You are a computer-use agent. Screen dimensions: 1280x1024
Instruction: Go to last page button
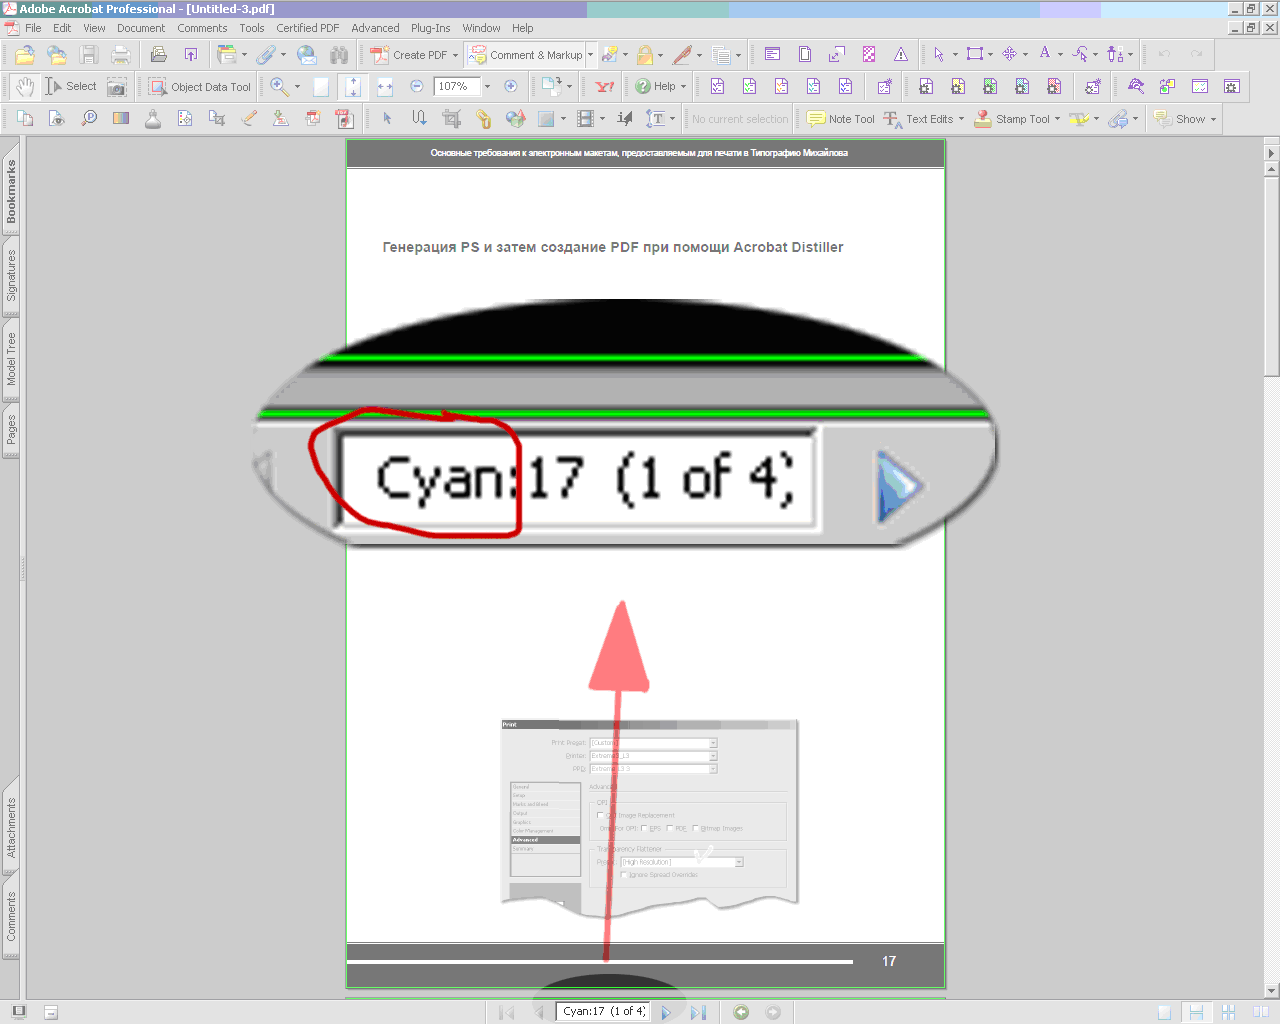[x=698, y=1012]
